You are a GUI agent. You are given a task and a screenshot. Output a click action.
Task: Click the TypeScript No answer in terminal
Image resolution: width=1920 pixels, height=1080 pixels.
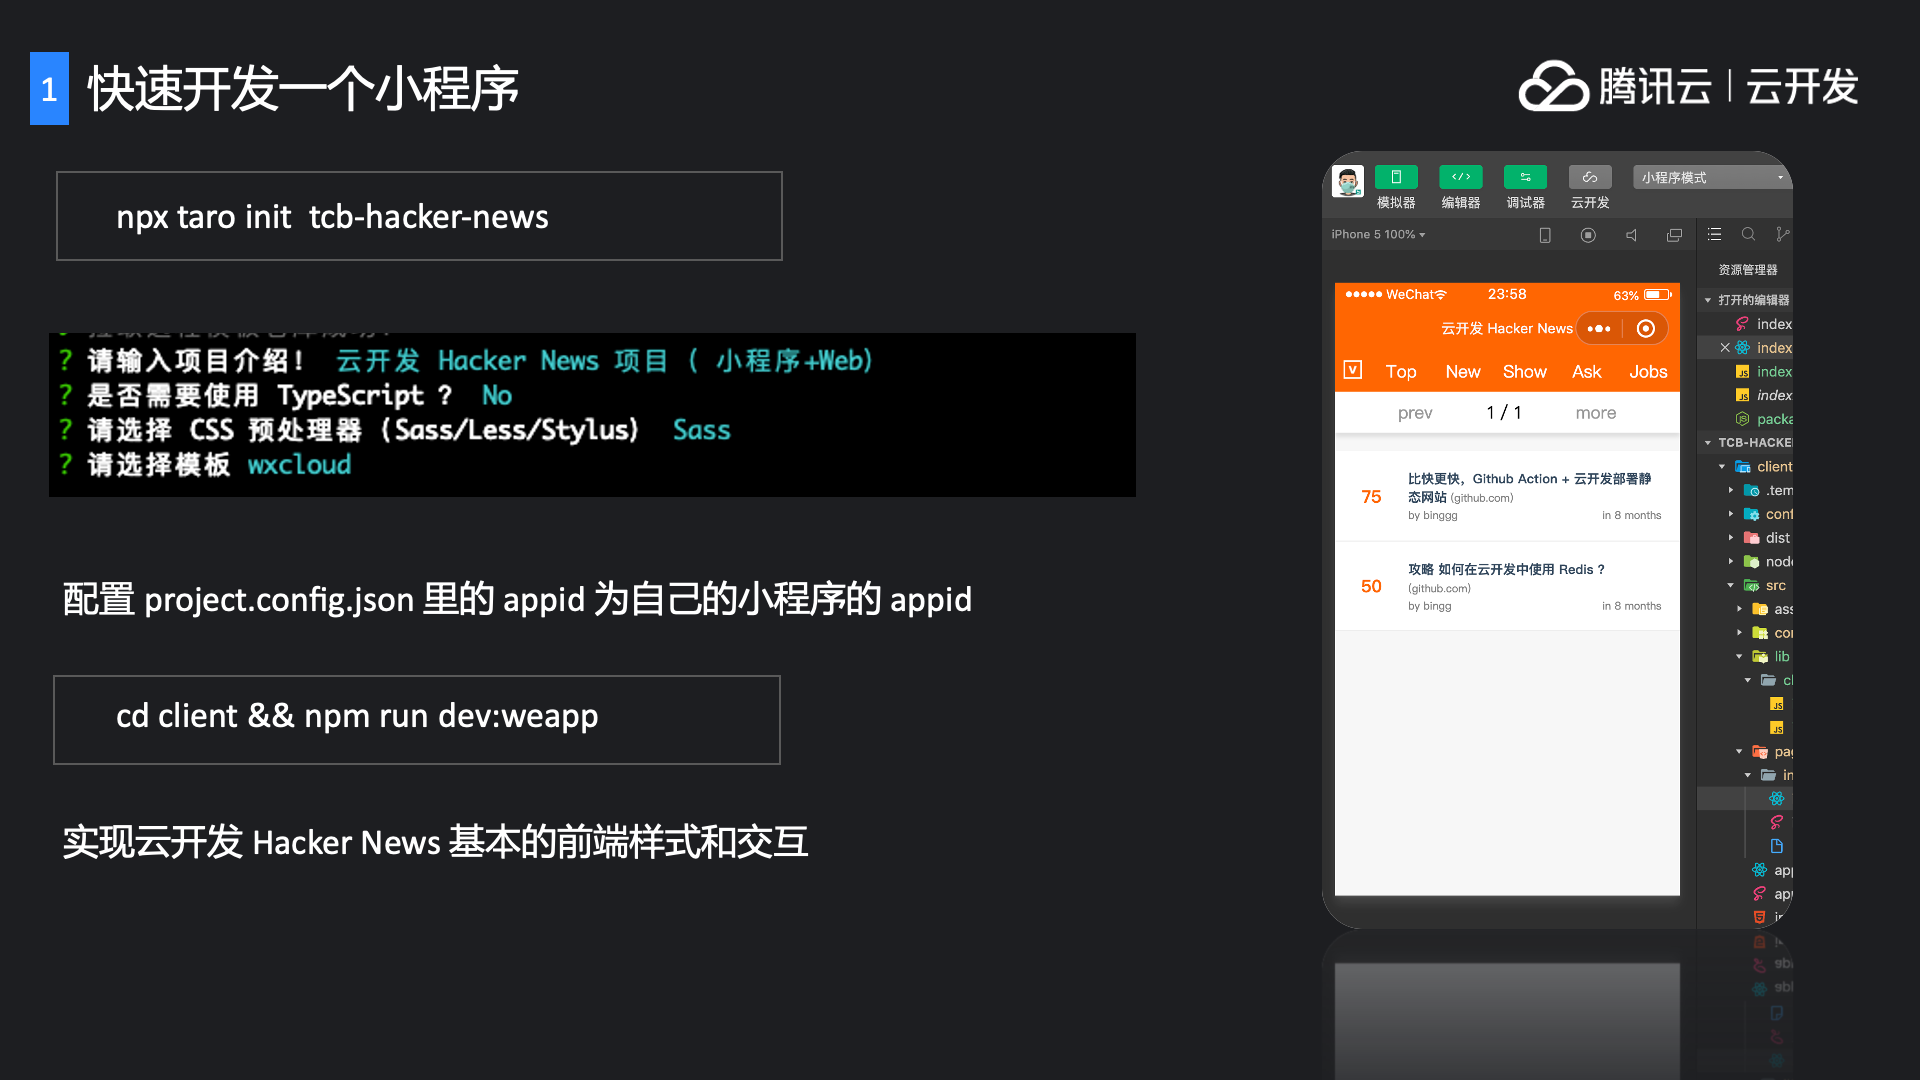pos(496,396)
